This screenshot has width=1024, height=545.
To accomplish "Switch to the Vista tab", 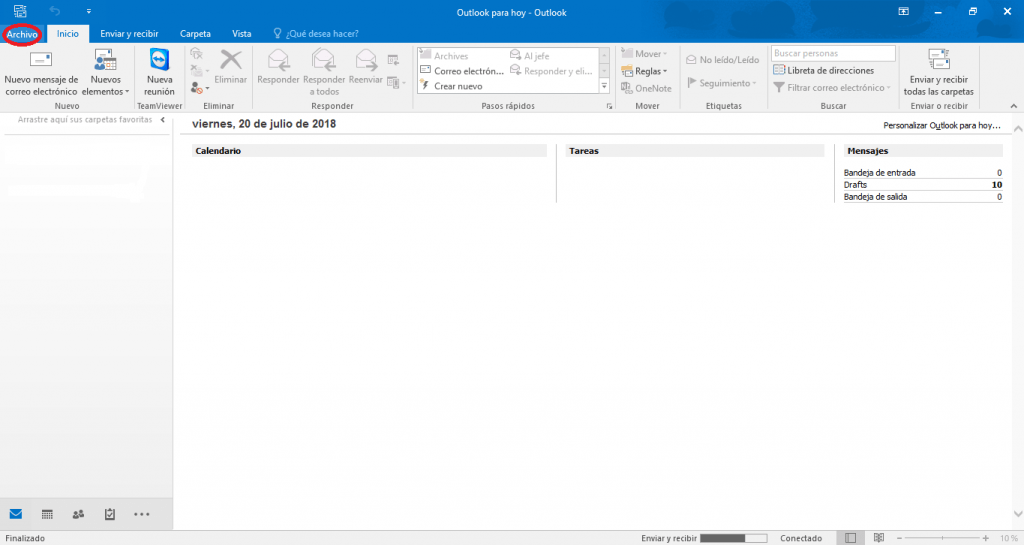I will 242,34.
